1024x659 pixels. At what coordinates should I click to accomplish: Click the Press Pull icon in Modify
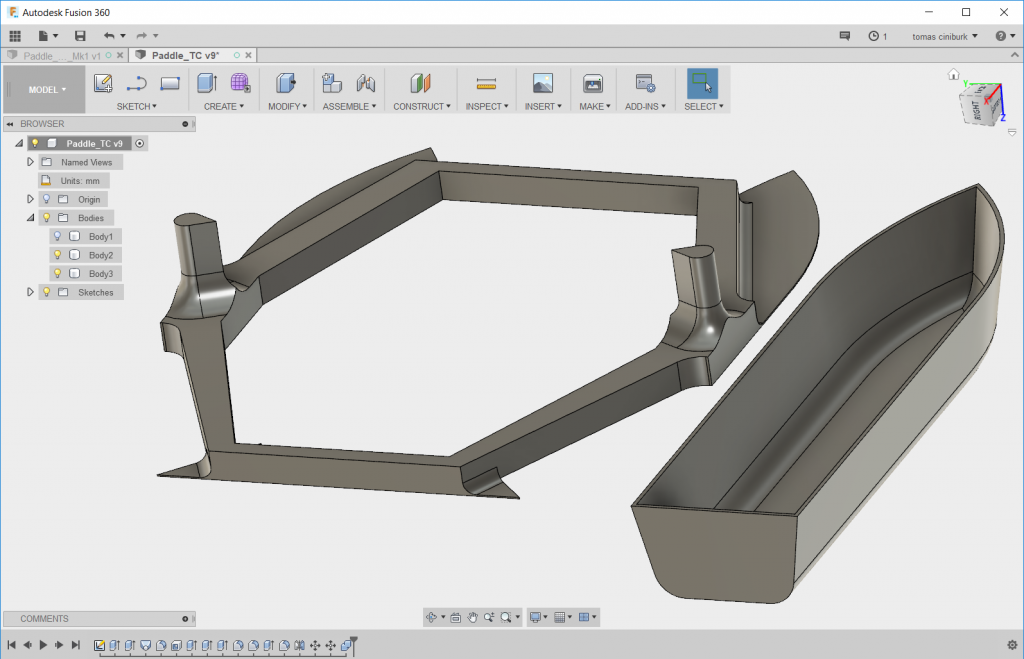tap(286, 84)
